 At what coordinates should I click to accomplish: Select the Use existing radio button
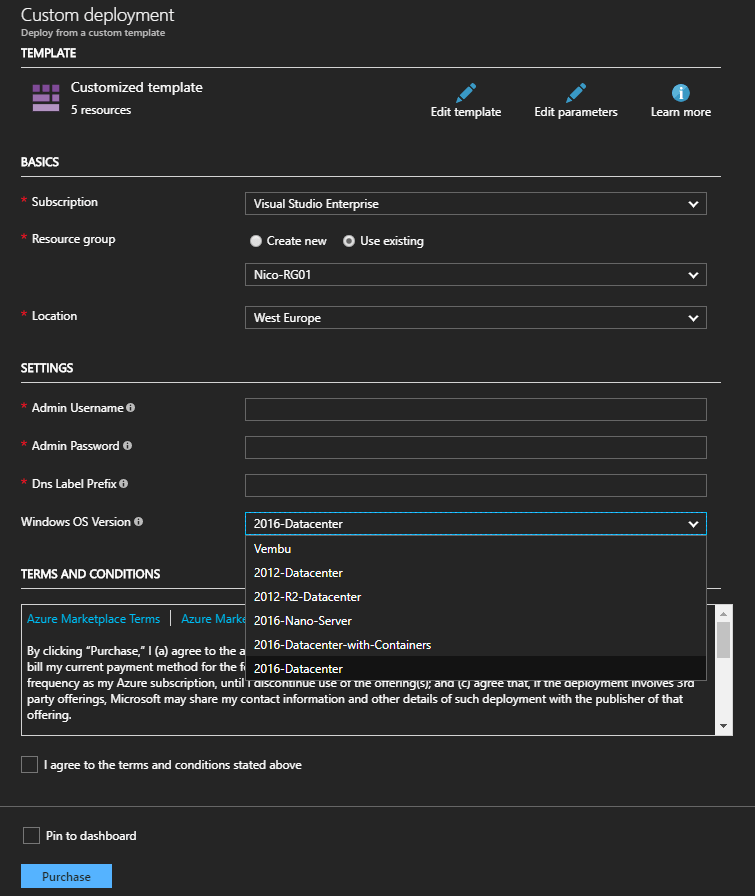349,241
